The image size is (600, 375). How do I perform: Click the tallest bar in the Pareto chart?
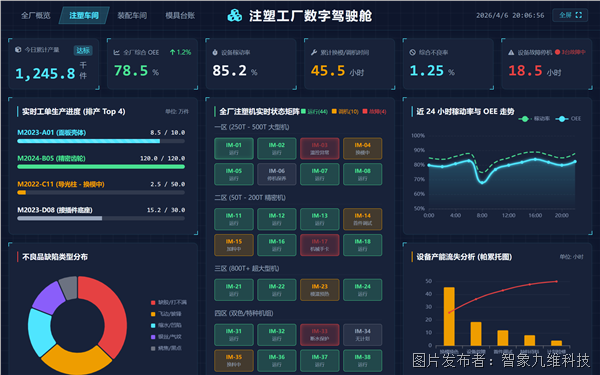click(449, 316)
